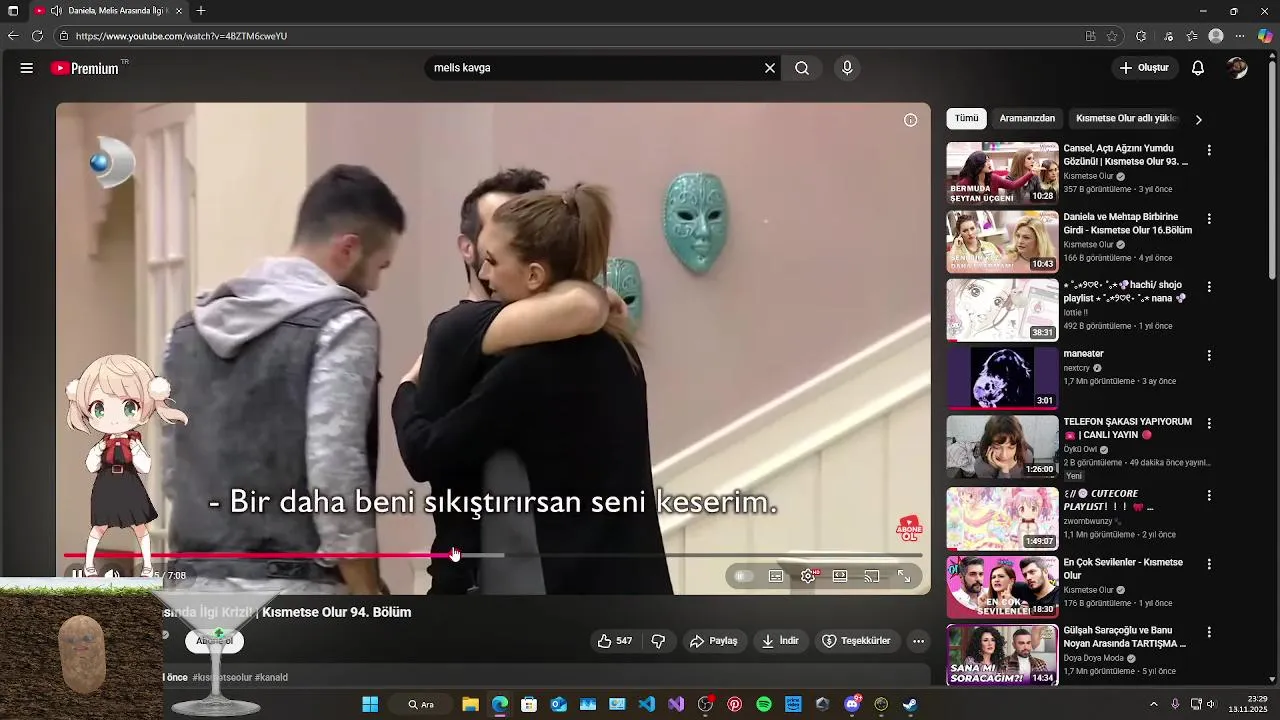Enter fullscreen mode

(904, 576)
